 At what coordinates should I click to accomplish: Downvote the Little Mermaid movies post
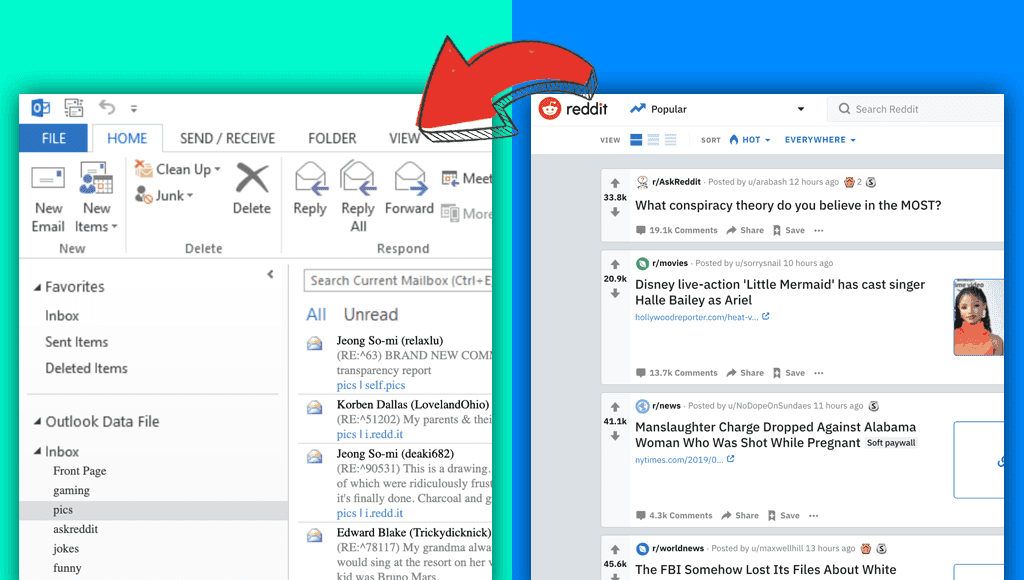click(x=615, y=294)
